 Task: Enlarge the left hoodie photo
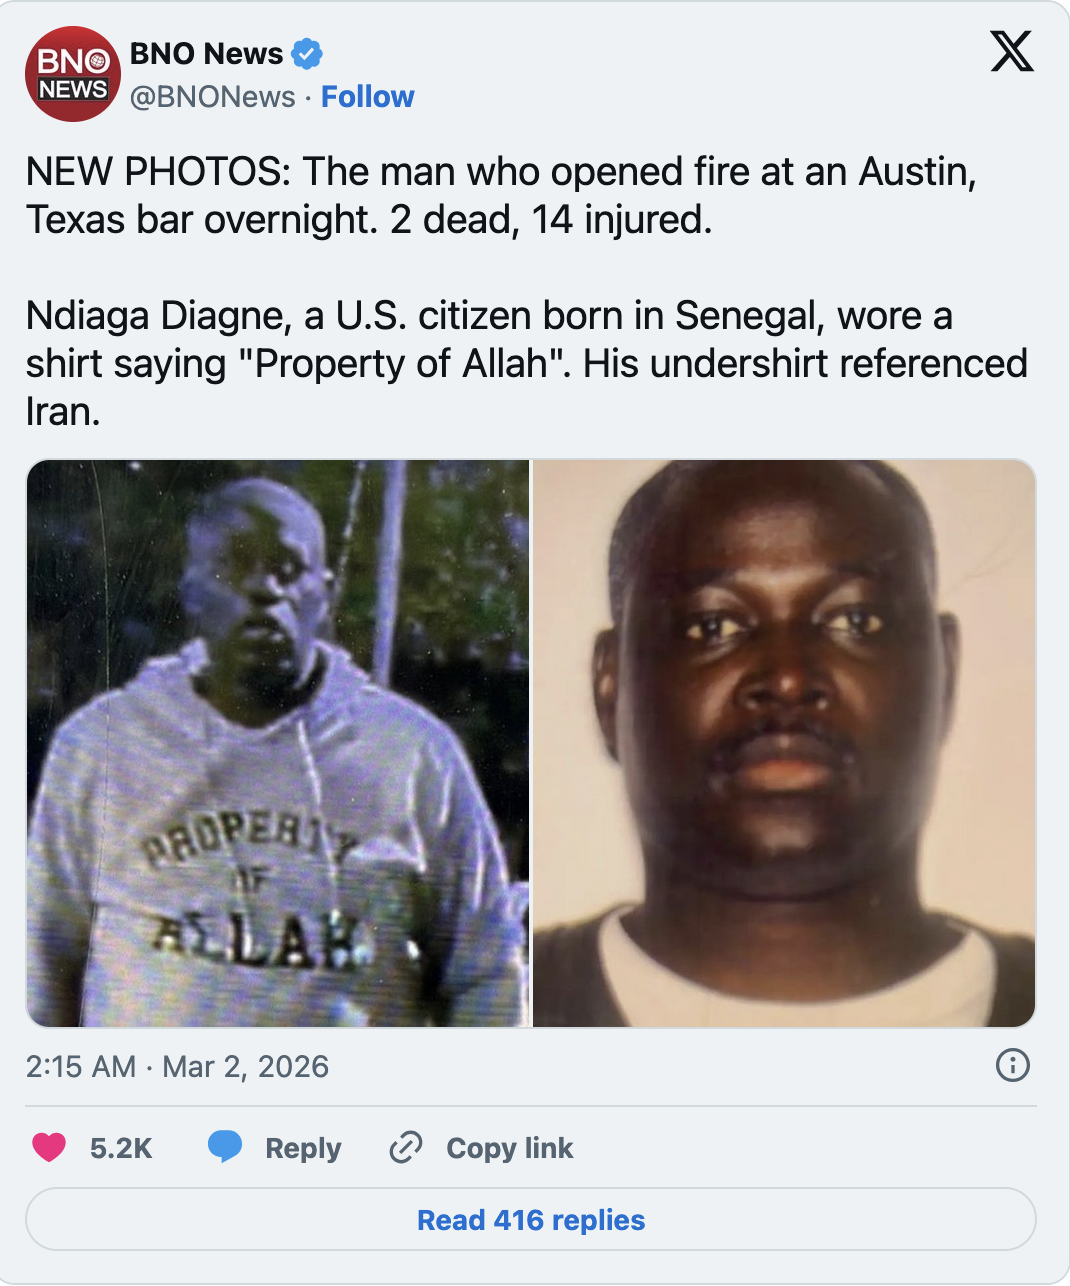[277, 743]
